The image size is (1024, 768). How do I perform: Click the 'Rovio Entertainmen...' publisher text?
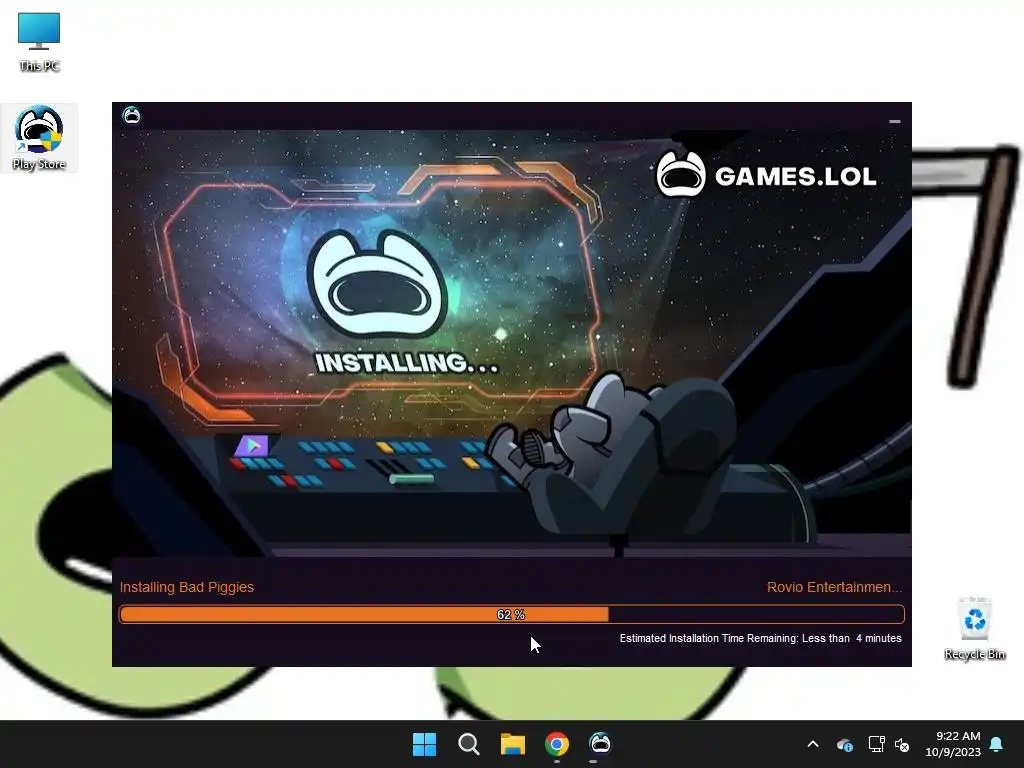pyautogui.click(x=834, y=587)
